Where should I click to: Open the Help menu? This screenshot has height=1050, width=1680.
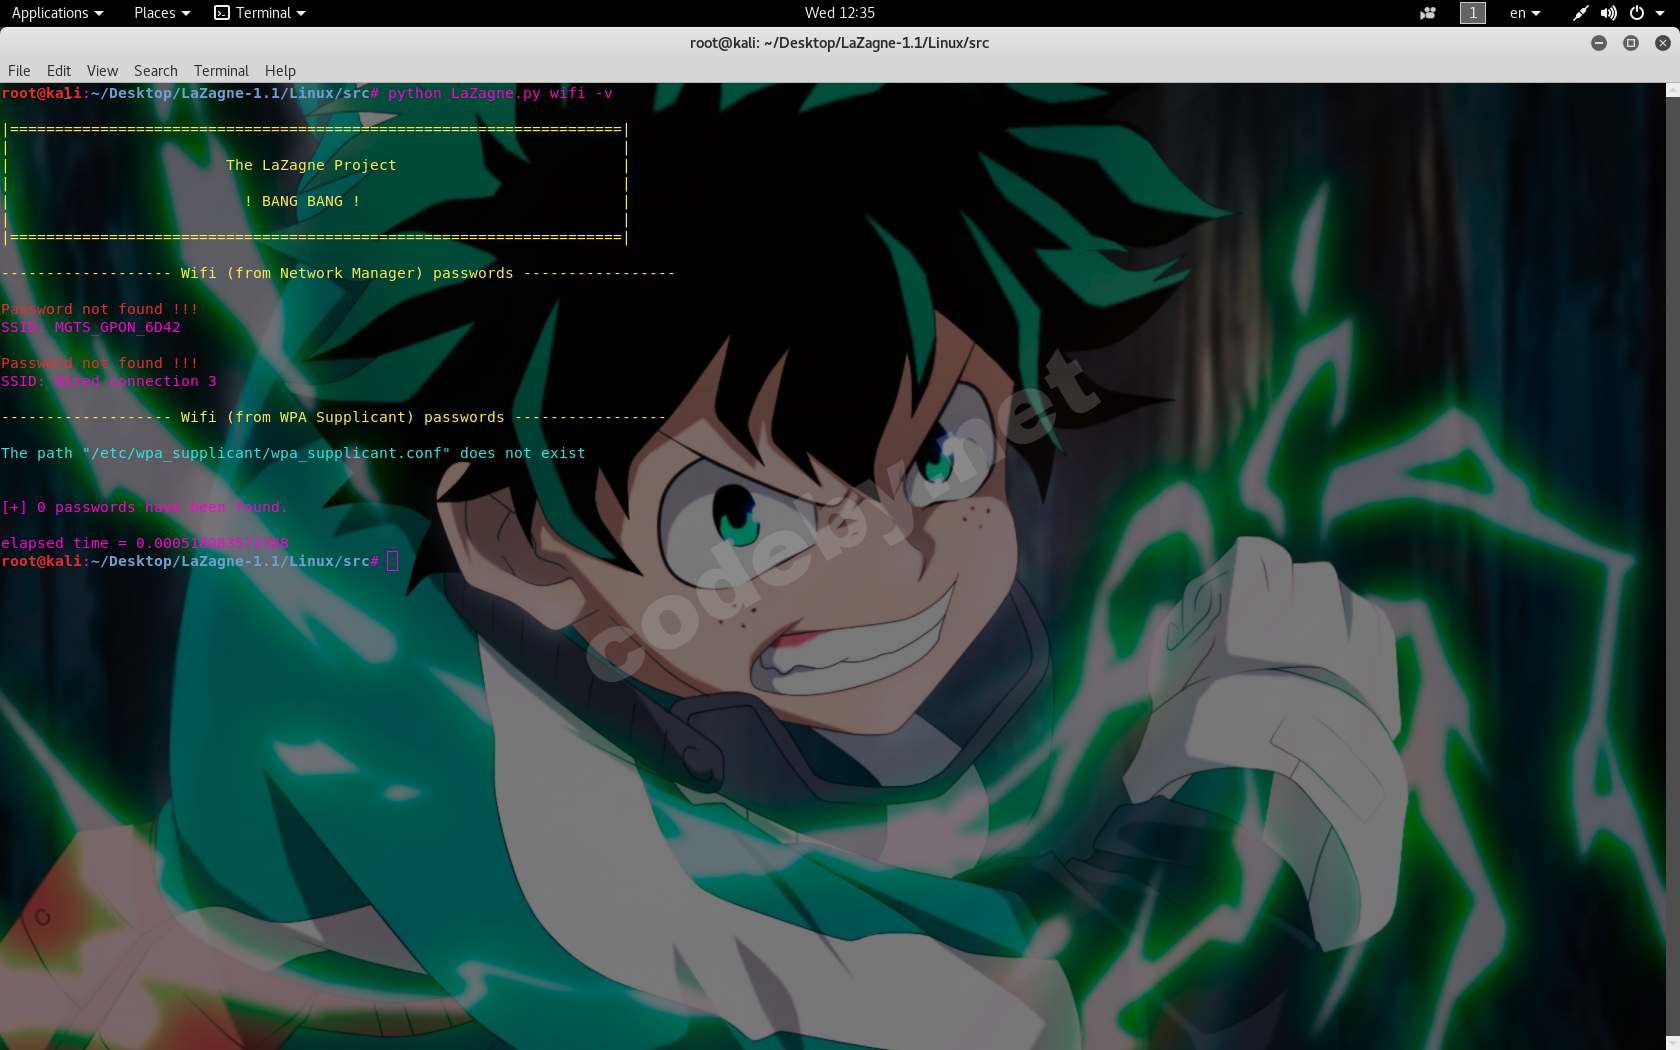[280, 71]
